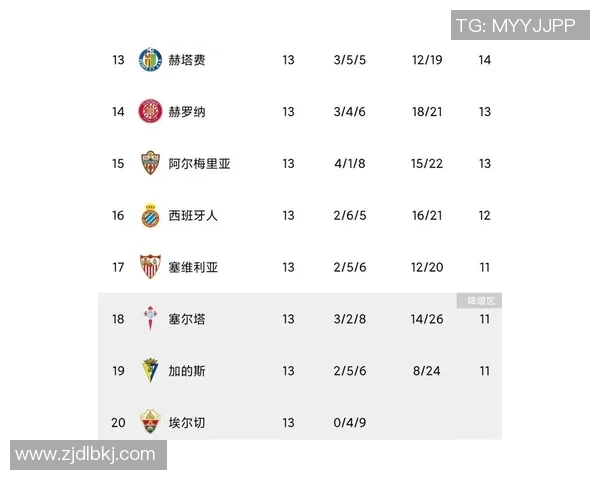Click 西班牙人 record 2/6/5

pyautogui.click(x=350, y=215)
